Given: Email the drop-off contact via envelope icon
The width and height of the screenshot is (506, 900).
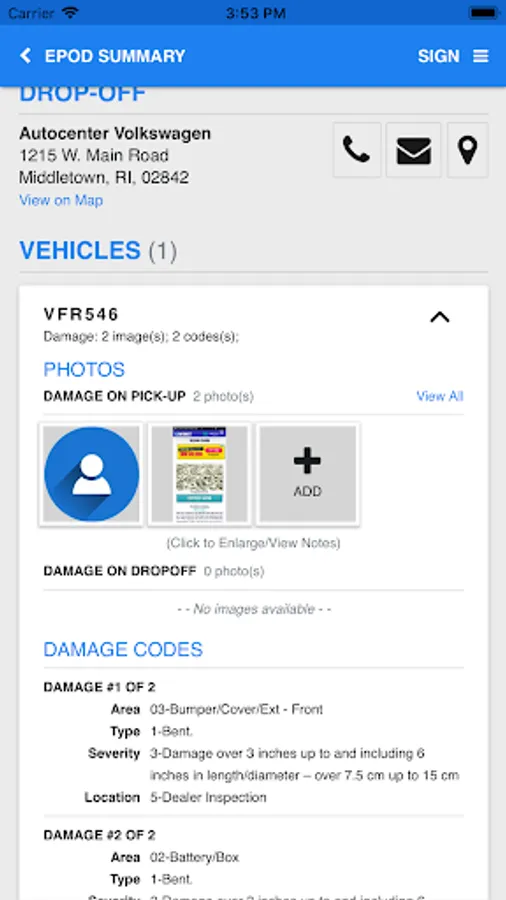Looking at the screenshot, I should (x=414, y=150).
